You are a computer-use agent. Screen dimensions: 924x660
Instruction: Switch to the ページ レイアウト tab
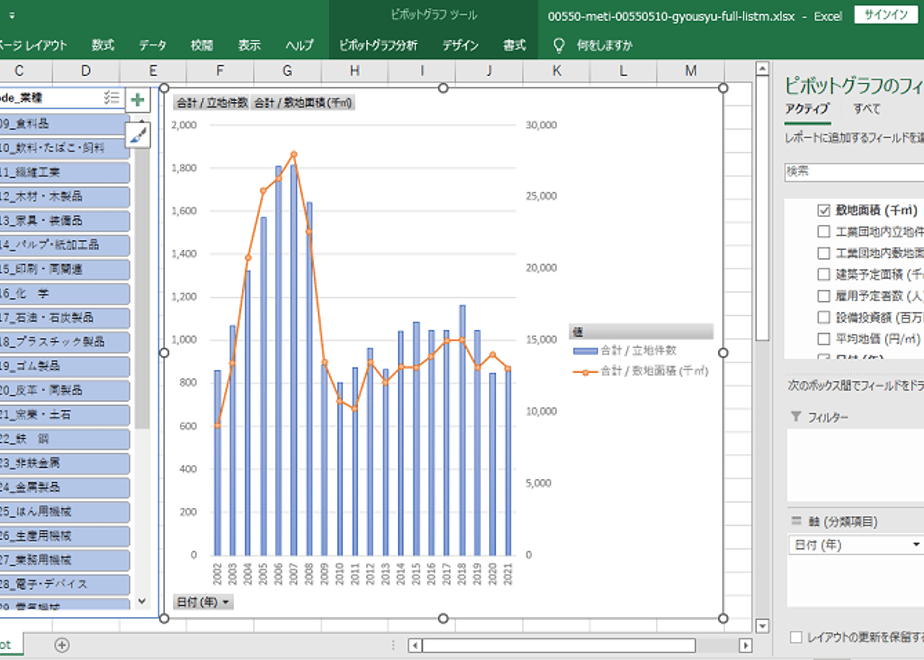[33, 45]
